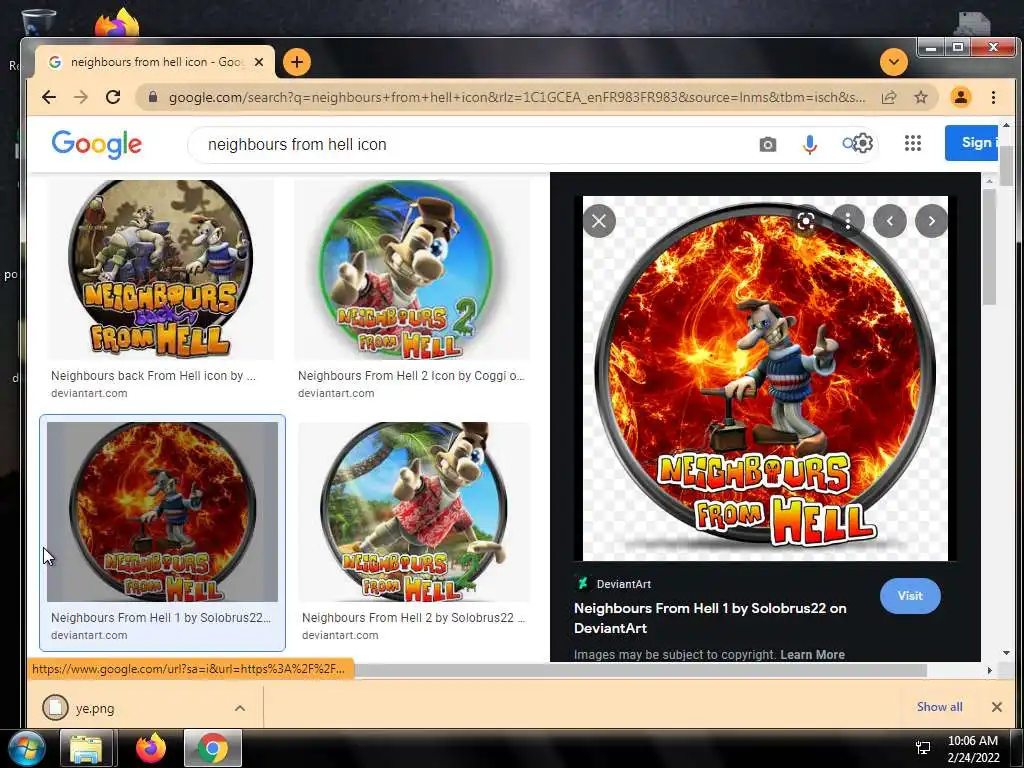Open the Windows Start menu
This screenshot has width=1024, height=768.
point(27,748)
